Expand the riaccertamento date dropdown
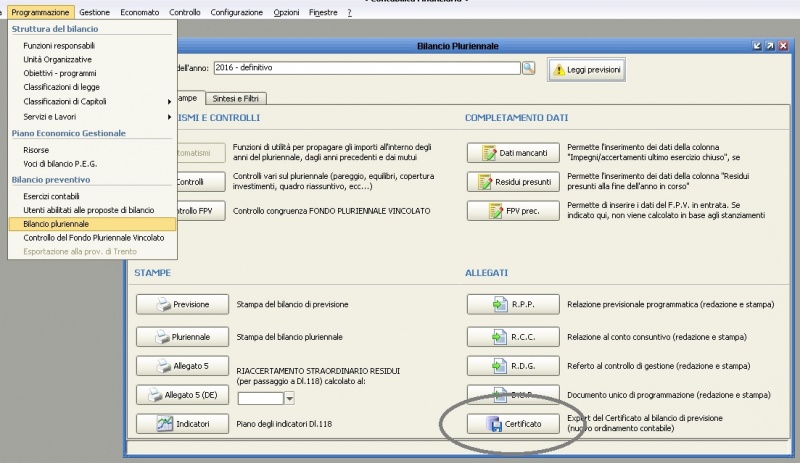The height and width of the screenshot is (463, 800). click(x=290, y=398)
